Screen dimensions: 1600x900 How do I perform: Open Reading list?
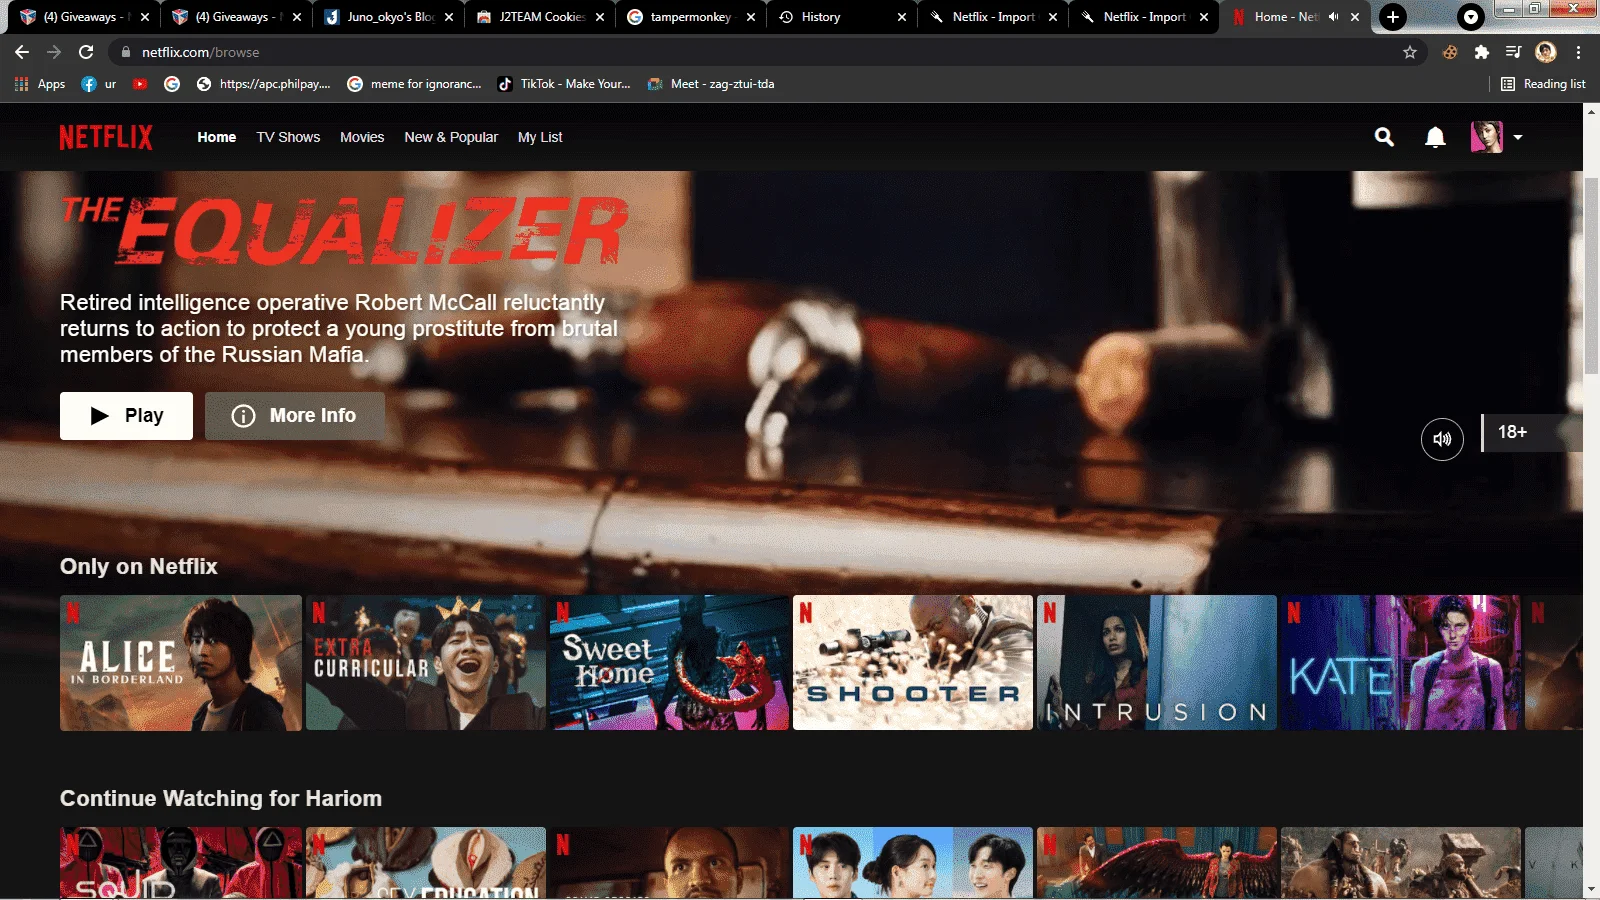[x=1543, y=84]
